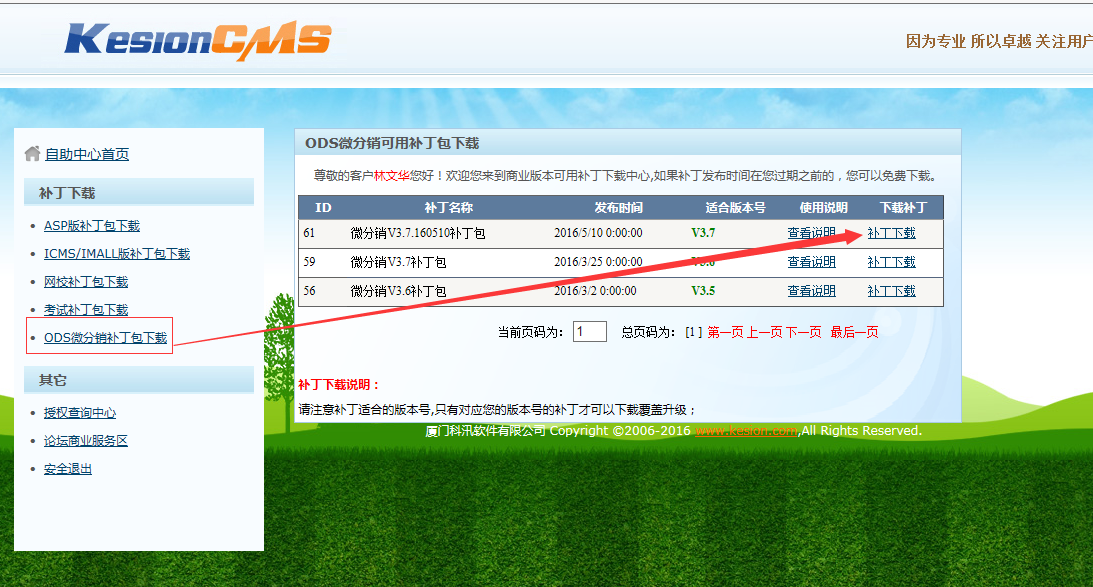The image size is (1093, 587).
Task: Click 下一页 pagination link
Action: 803,331
